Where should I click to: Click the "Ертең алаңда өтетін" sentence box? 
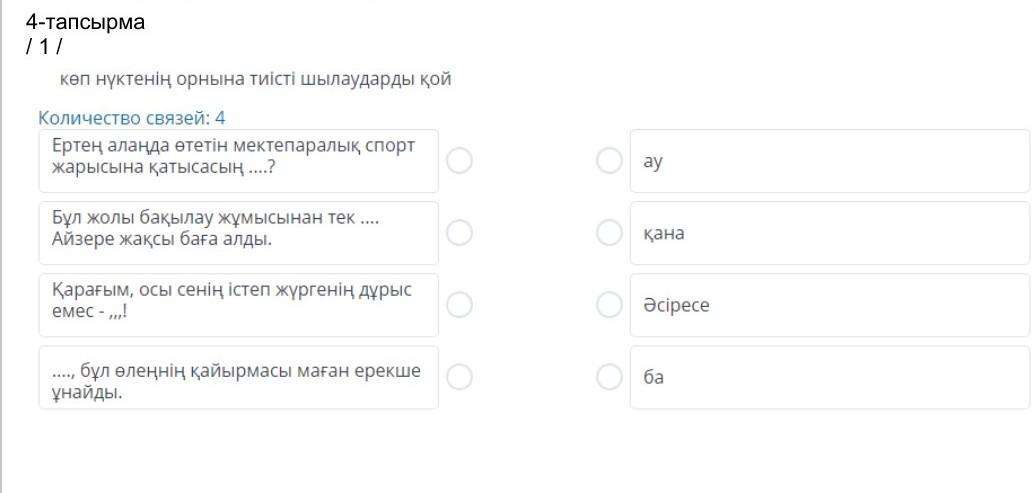tap(238, 161)
